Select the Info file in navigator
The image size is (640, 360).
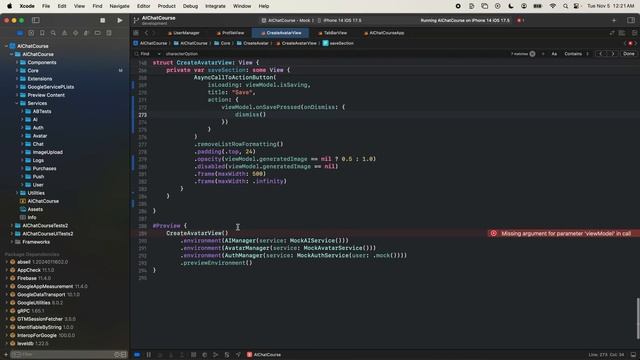(32, 218)
